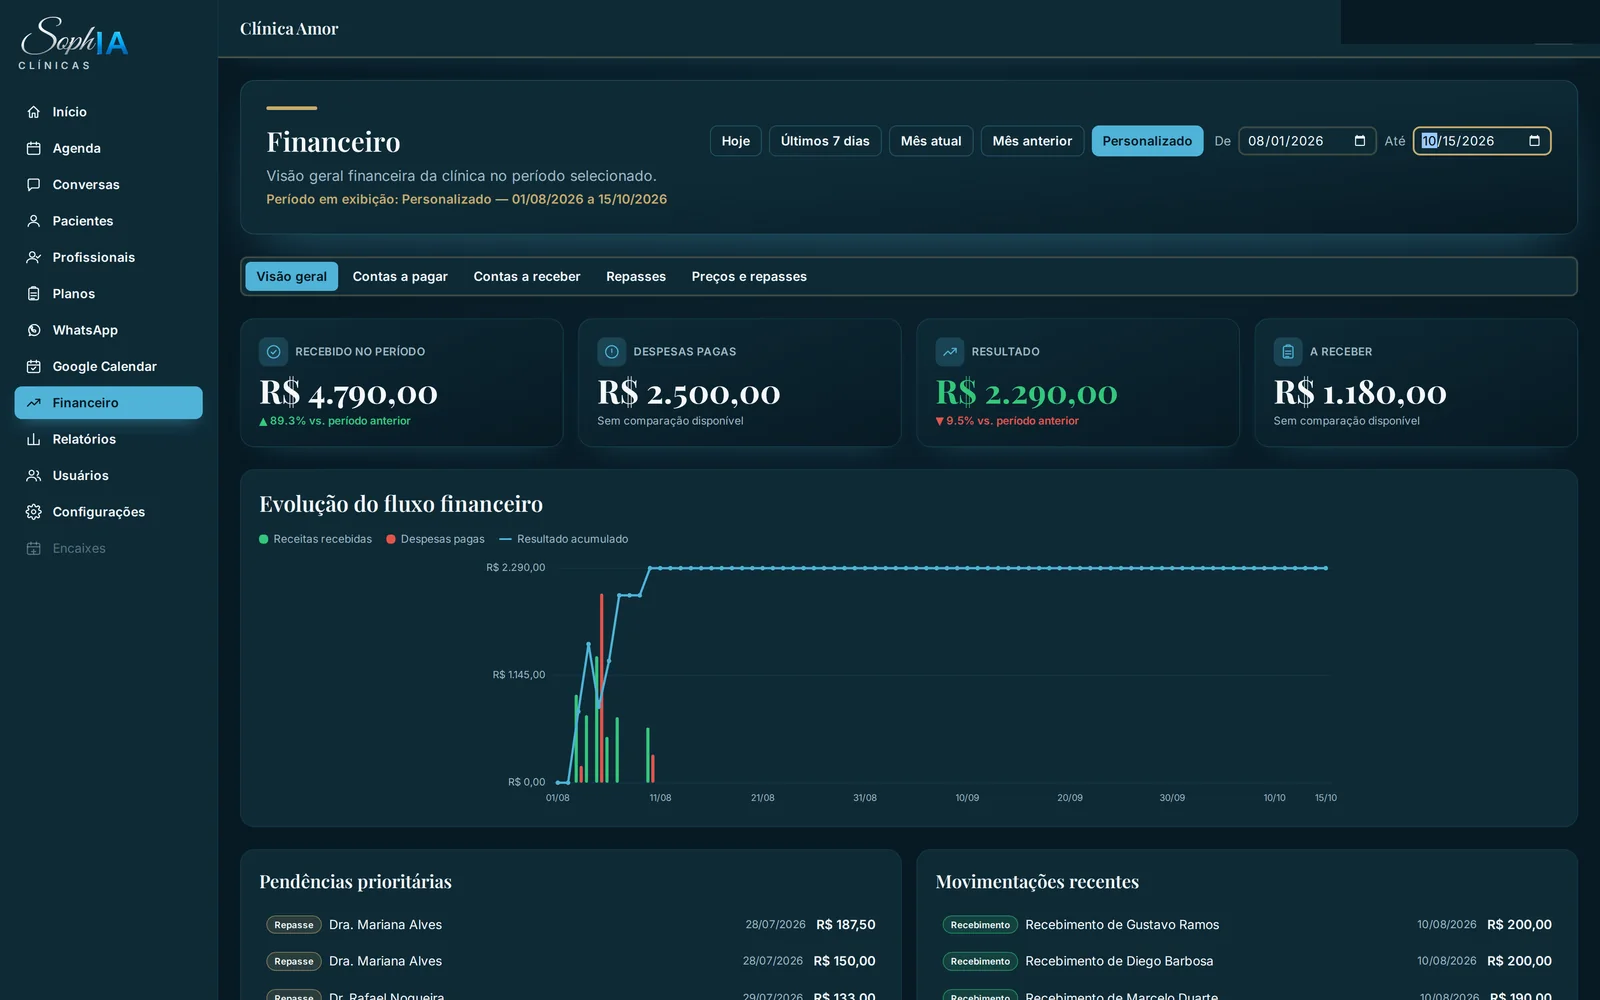The height and width of the screenshot is (1000, 1600).
Task: Toggle Resultado acumulado legend series
Action: 564,539
